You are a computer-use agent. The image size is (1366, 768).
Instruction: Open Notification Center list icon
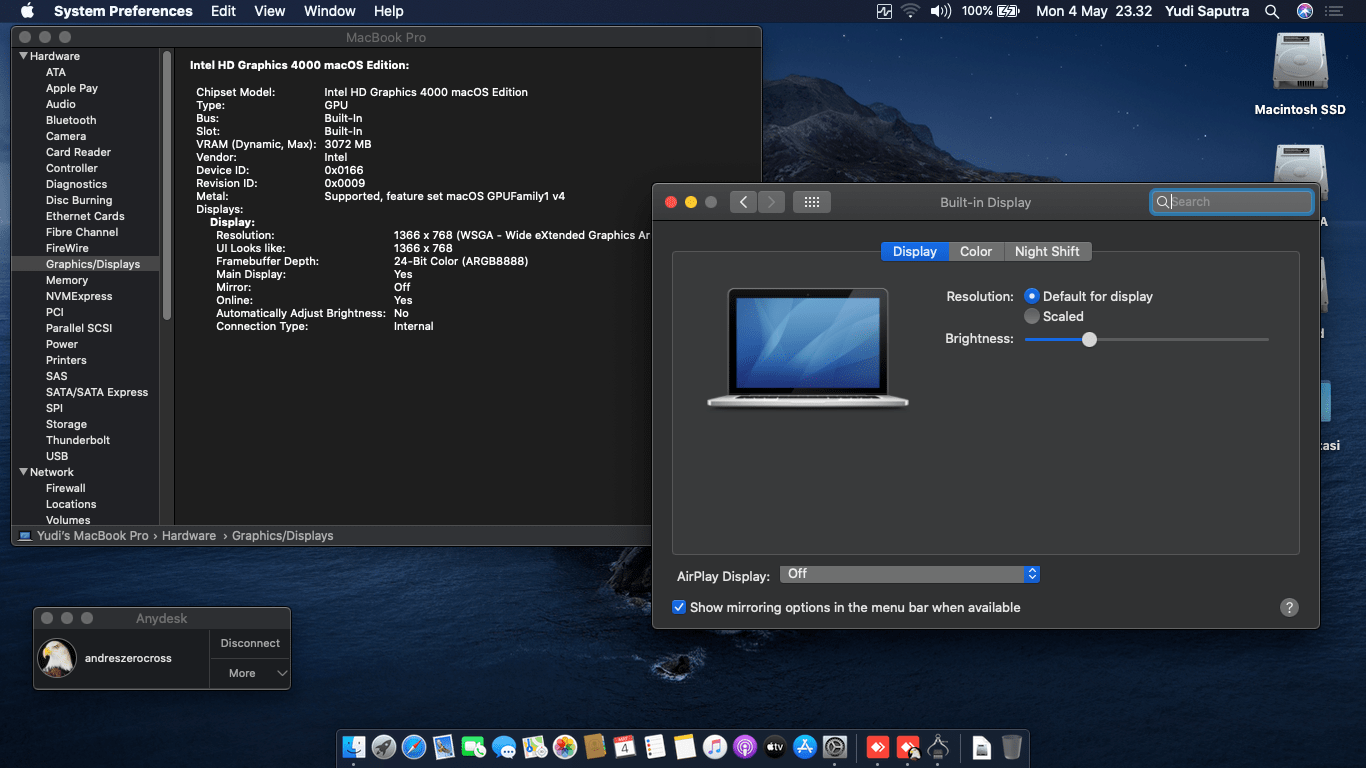(x=1334, y=11)
